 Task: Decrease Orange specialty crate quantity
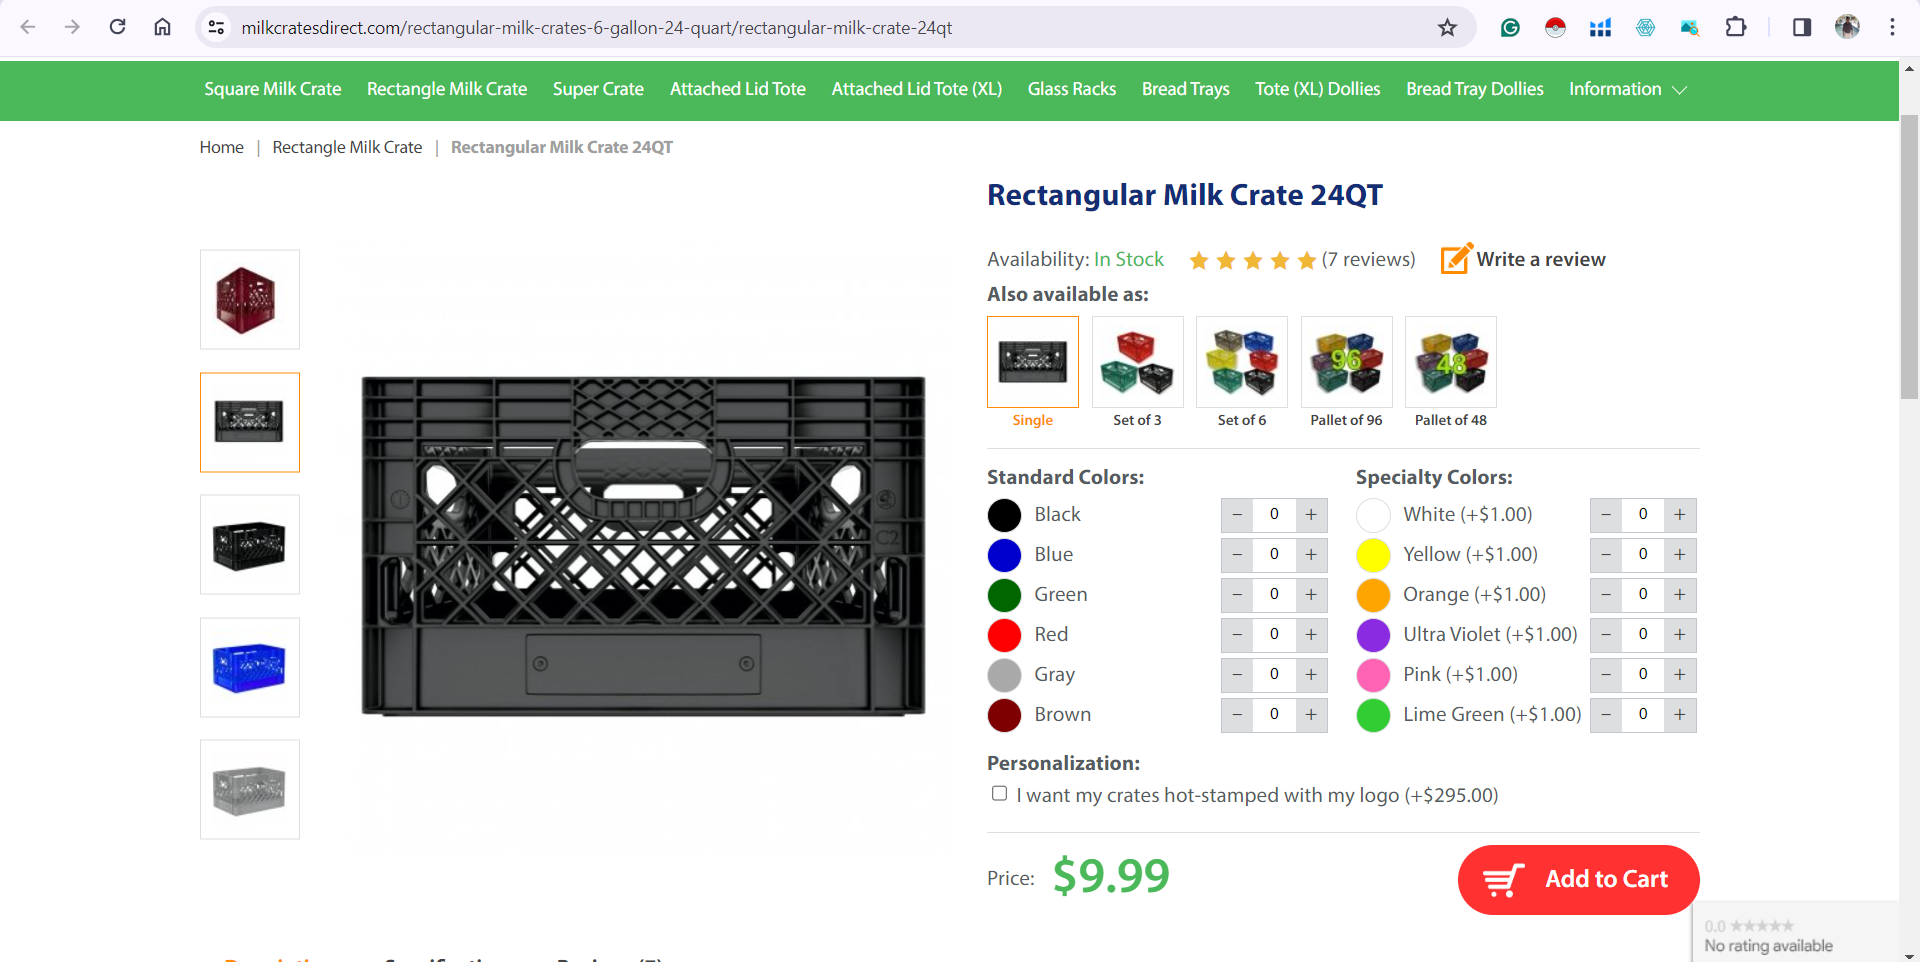click(x=1606, y=595)
